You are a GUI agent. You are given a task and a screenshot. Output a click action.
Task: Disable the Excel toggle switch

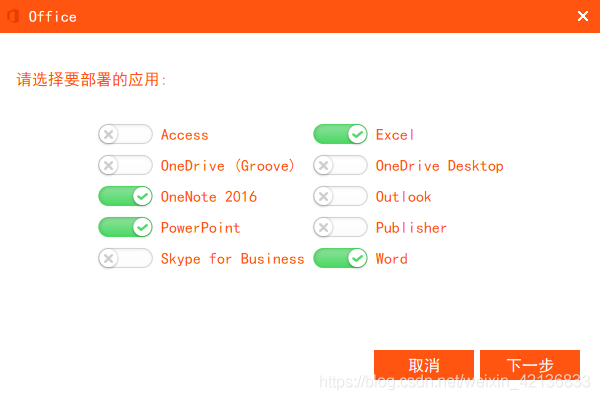(341, 134)
